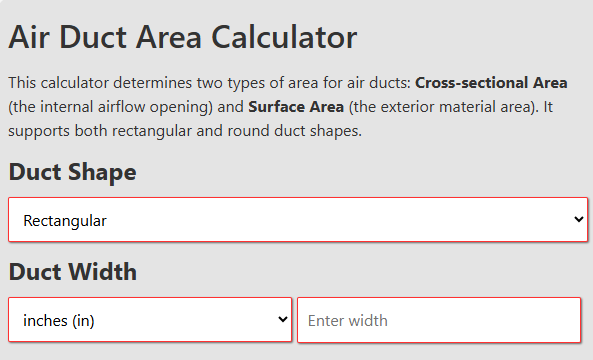Click the word 'Width' in the Duct Width heading
The width and height of the screenshot is (593, 360).
[x=103, y=272]
